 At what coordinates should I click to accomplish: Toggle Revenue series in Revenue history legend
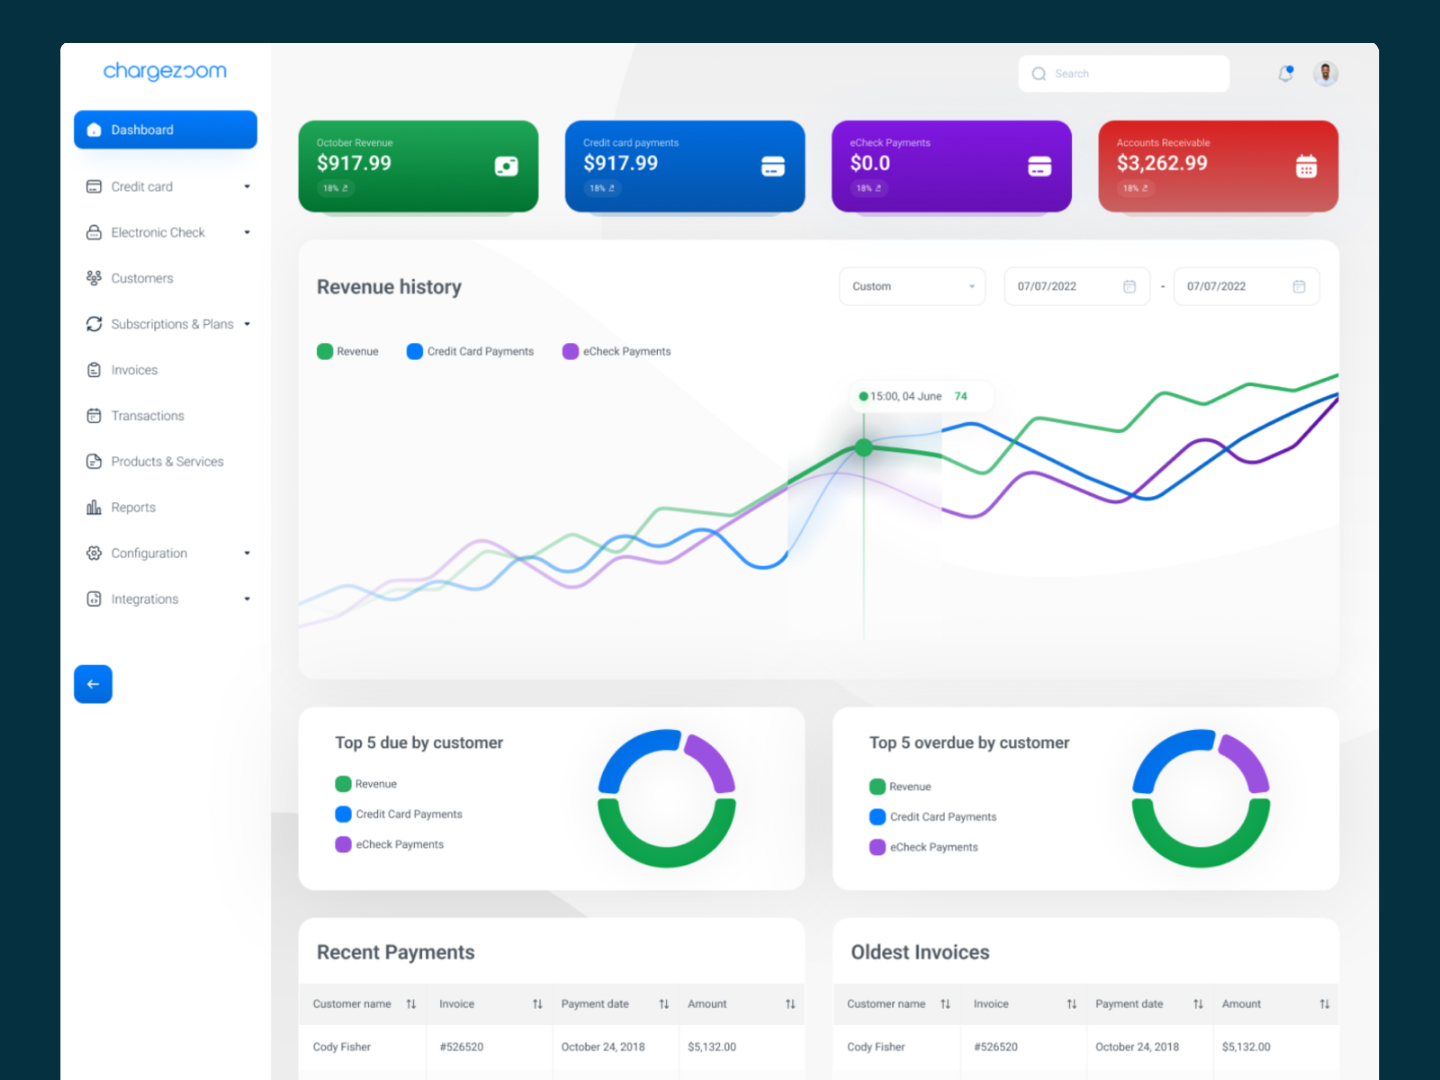point(348,351)
